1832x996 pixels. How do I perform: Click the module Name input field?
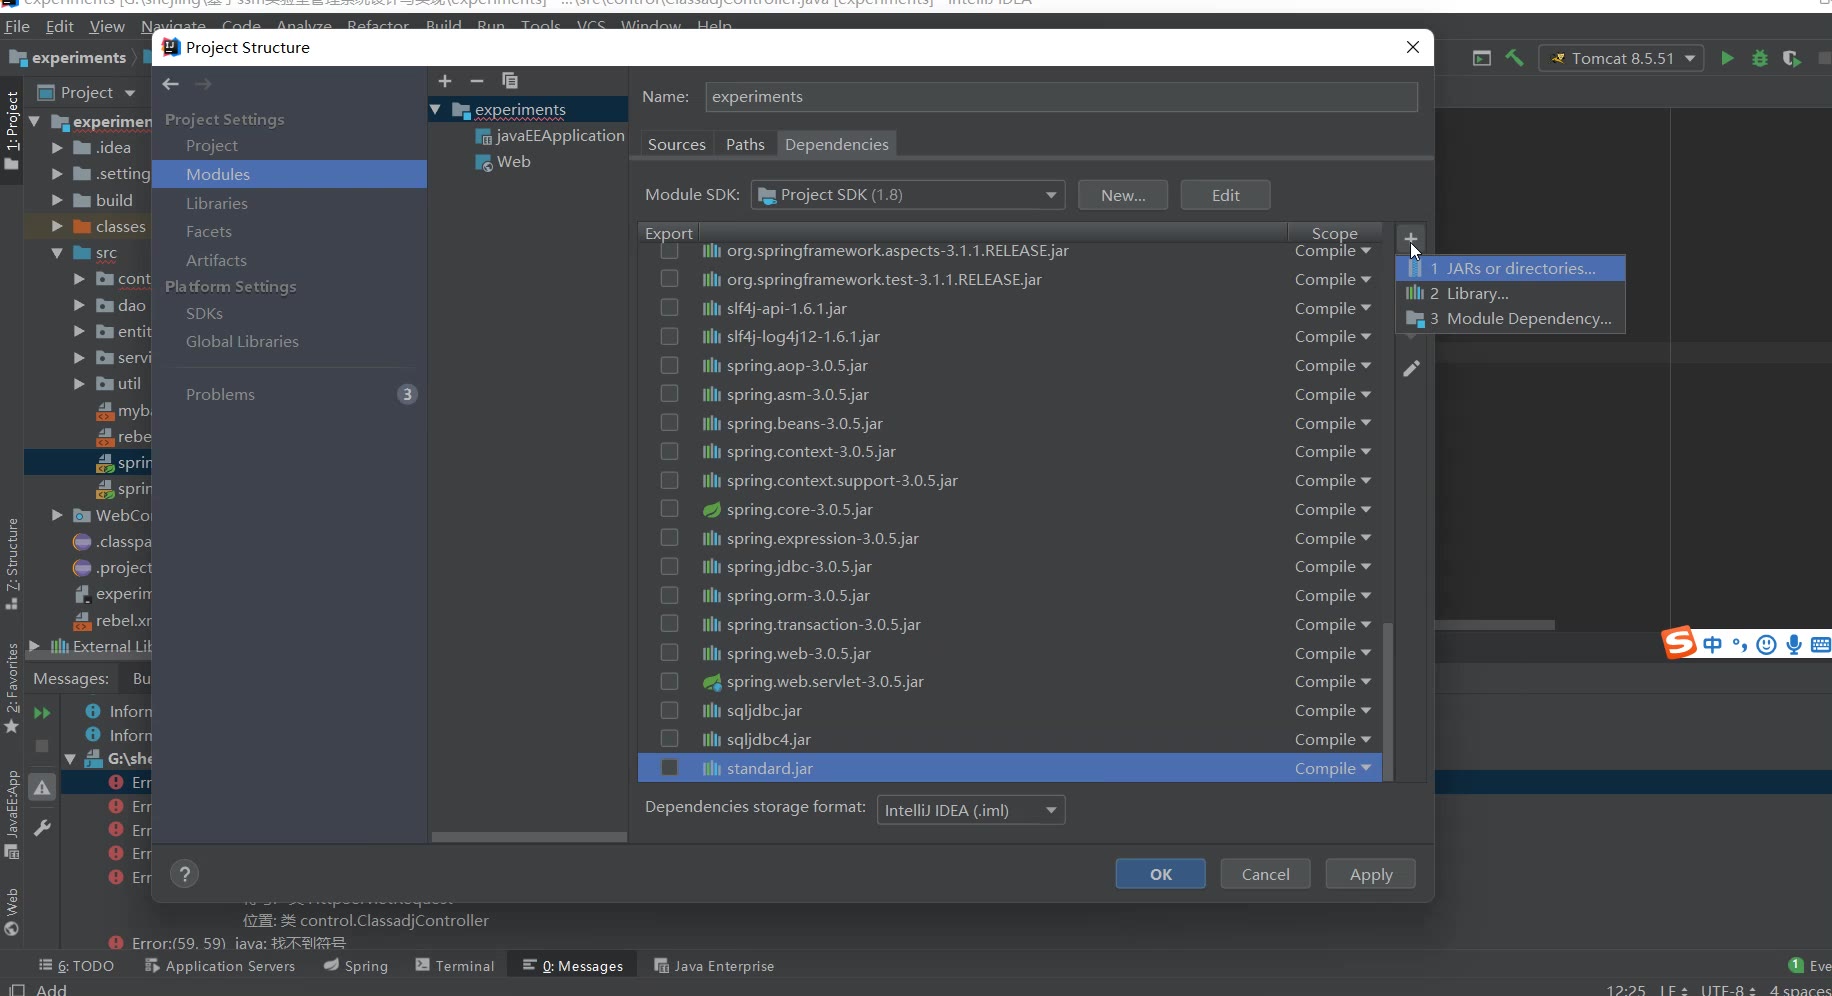[x=1061, y=97]
